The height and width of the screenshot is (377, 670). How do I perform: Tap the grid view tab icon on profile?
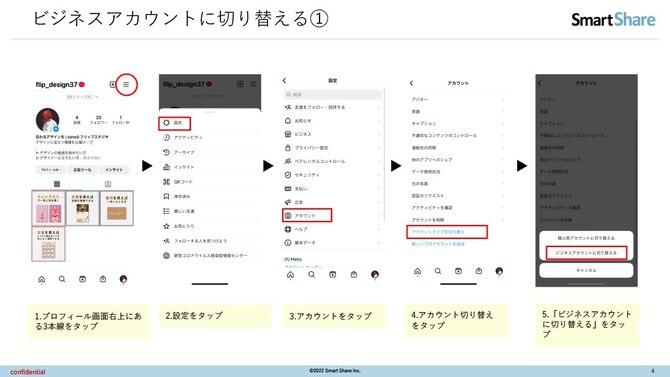pos(57,184)
